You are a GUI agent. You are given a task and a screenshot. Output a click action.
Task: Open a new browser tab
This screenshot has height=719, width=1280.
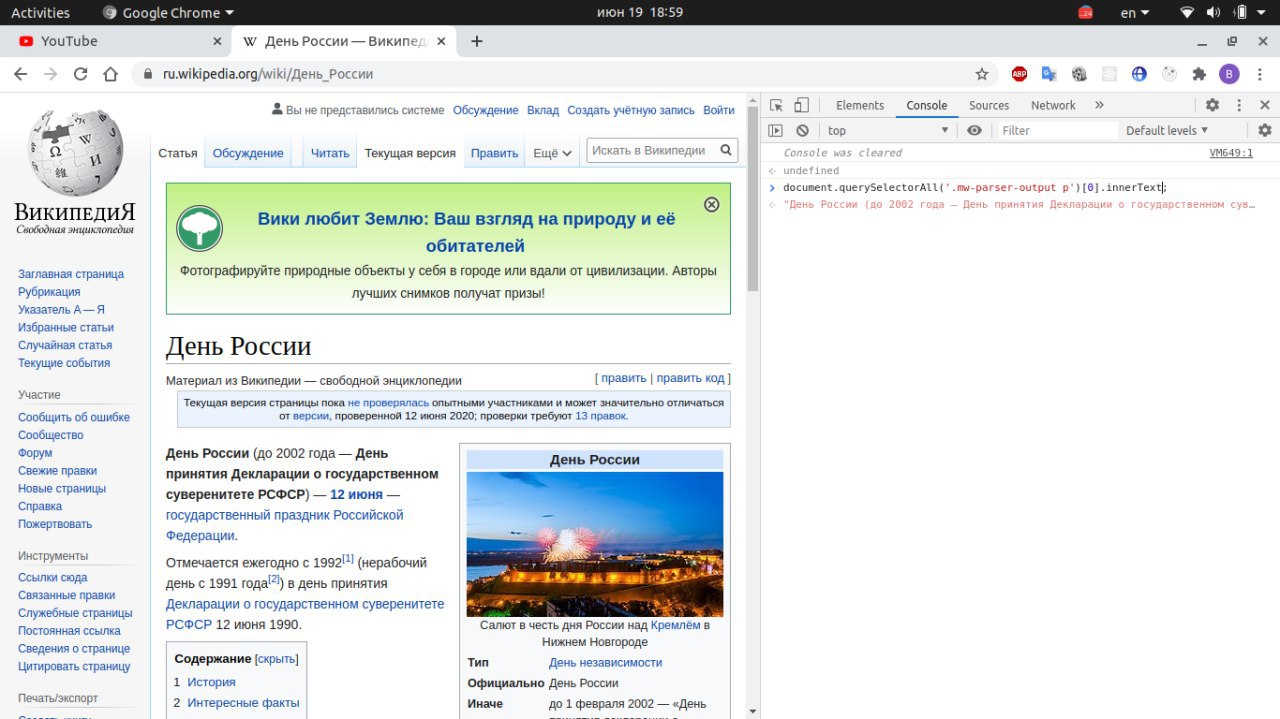click(x=477, y=41)
